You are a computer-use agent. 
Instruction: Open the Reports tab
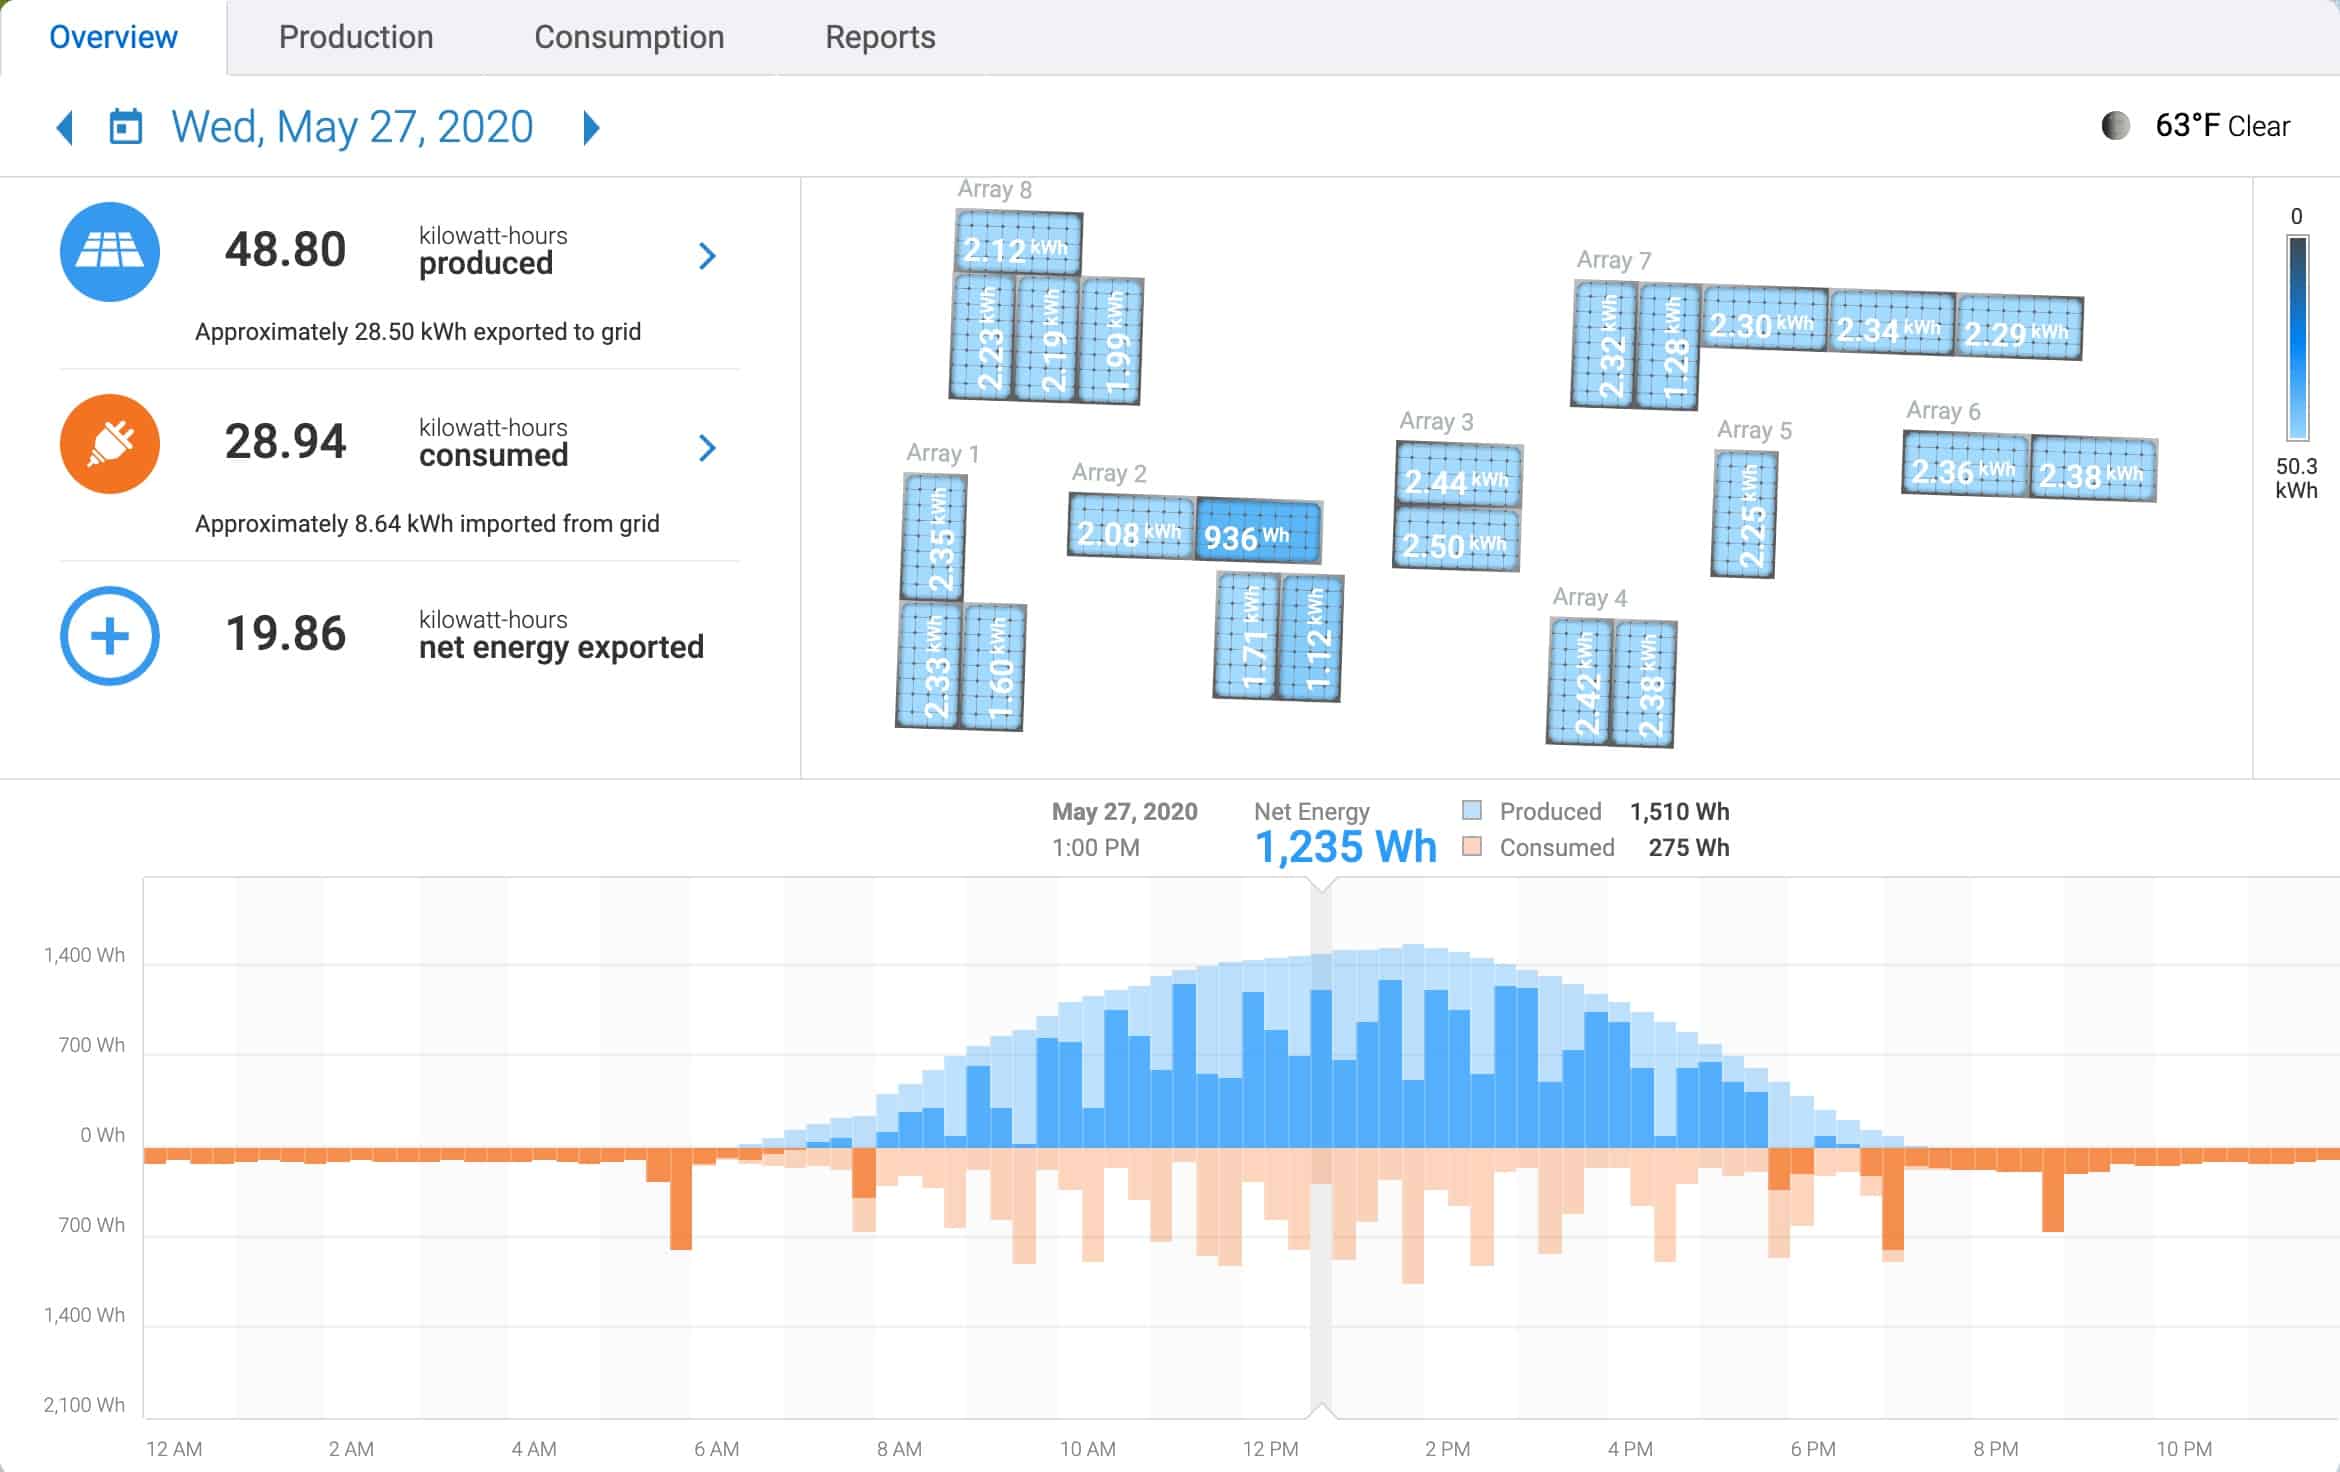(880, 37)
